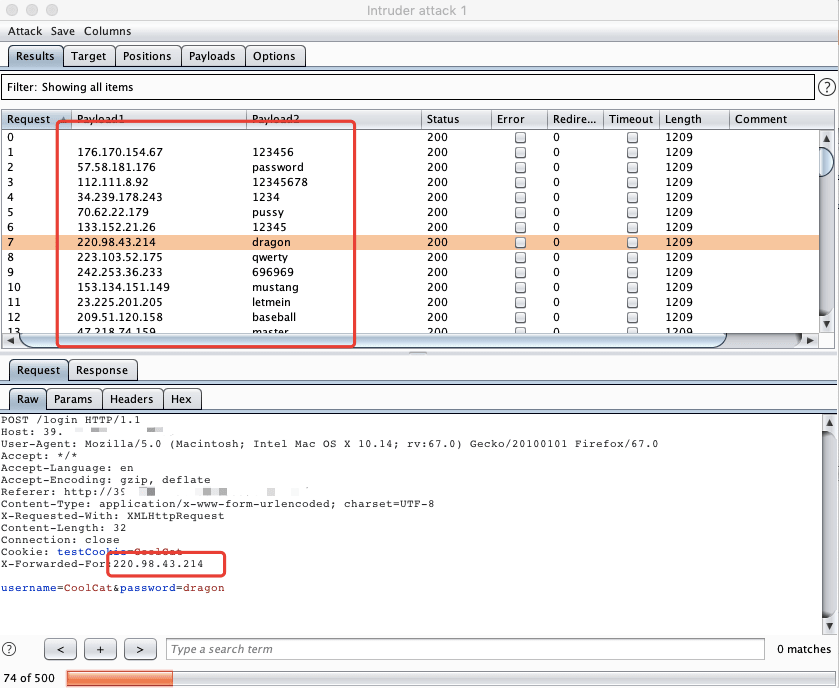Click results table scroll left arrow
Screen dimensions: 839x688
click(x=11, y=340)
